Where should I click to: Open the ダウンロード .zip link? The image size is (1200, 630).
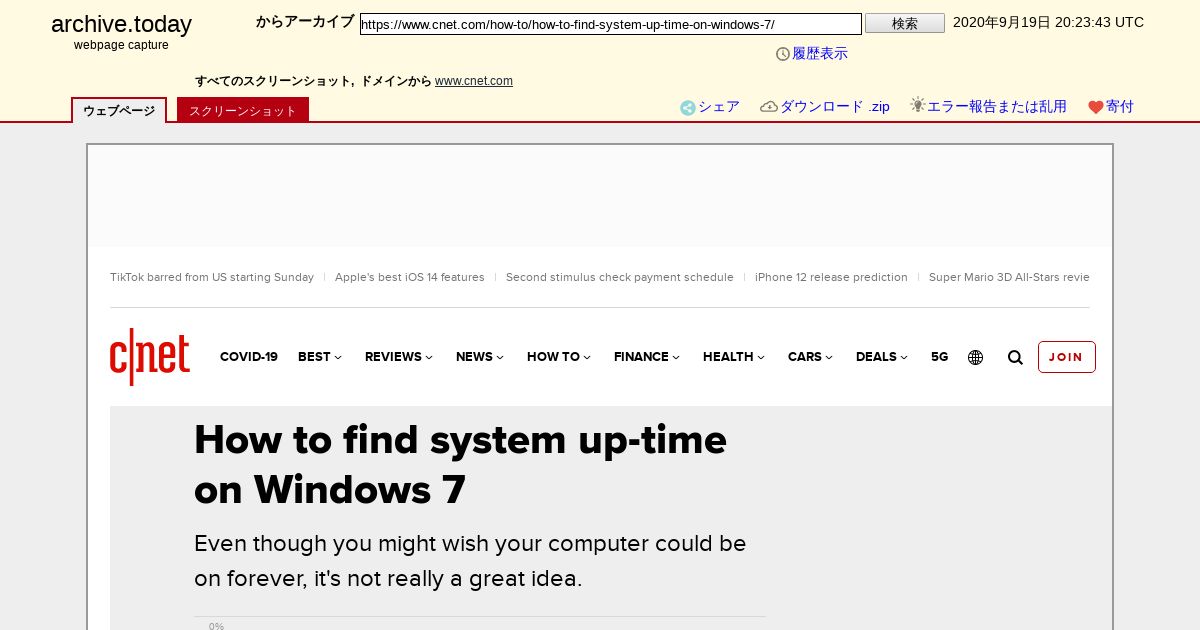point(835,107)
